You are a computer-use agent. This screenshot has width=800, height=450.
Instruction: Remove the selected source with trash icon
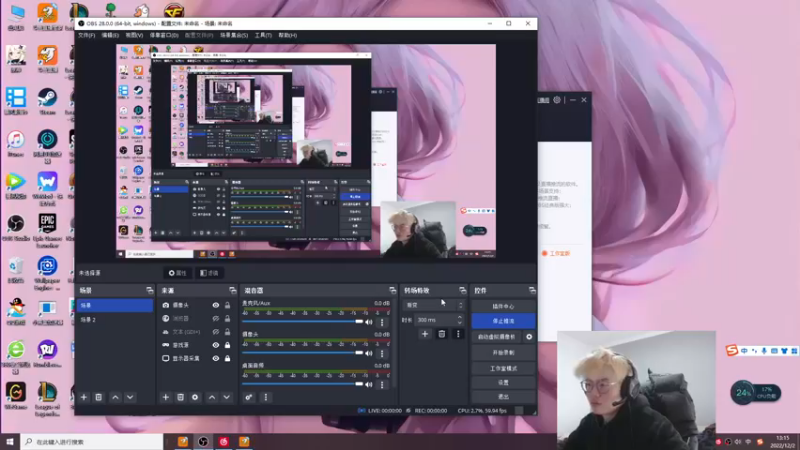[x=180, y=397]
